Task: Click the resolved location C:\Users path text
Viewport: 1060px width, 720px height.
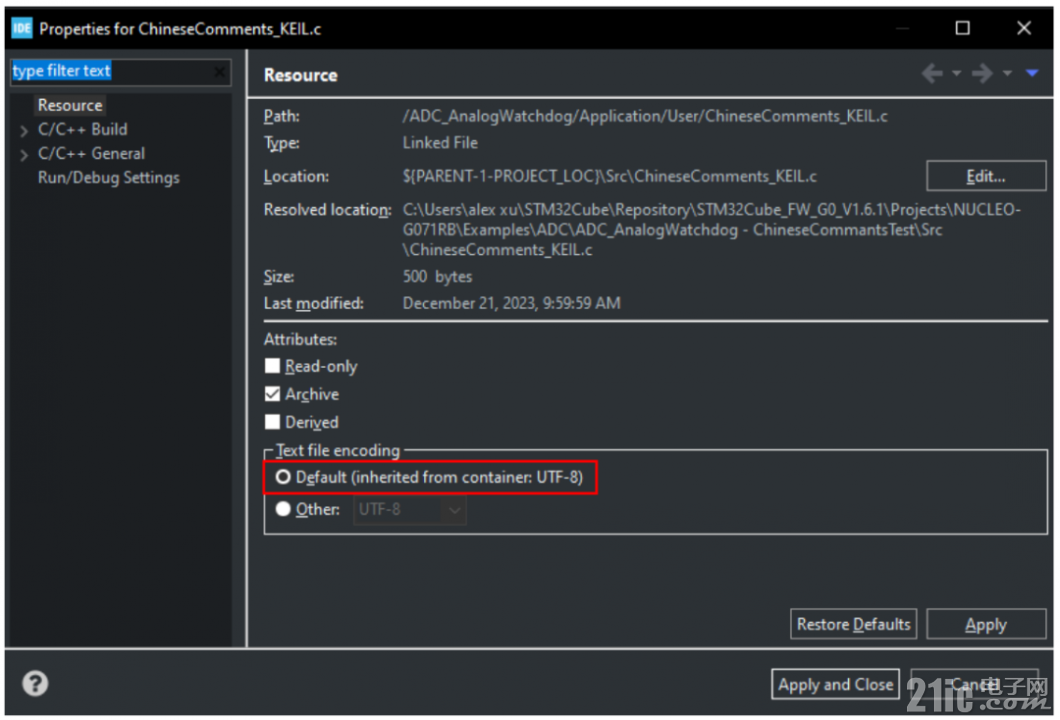Action: 711,230
